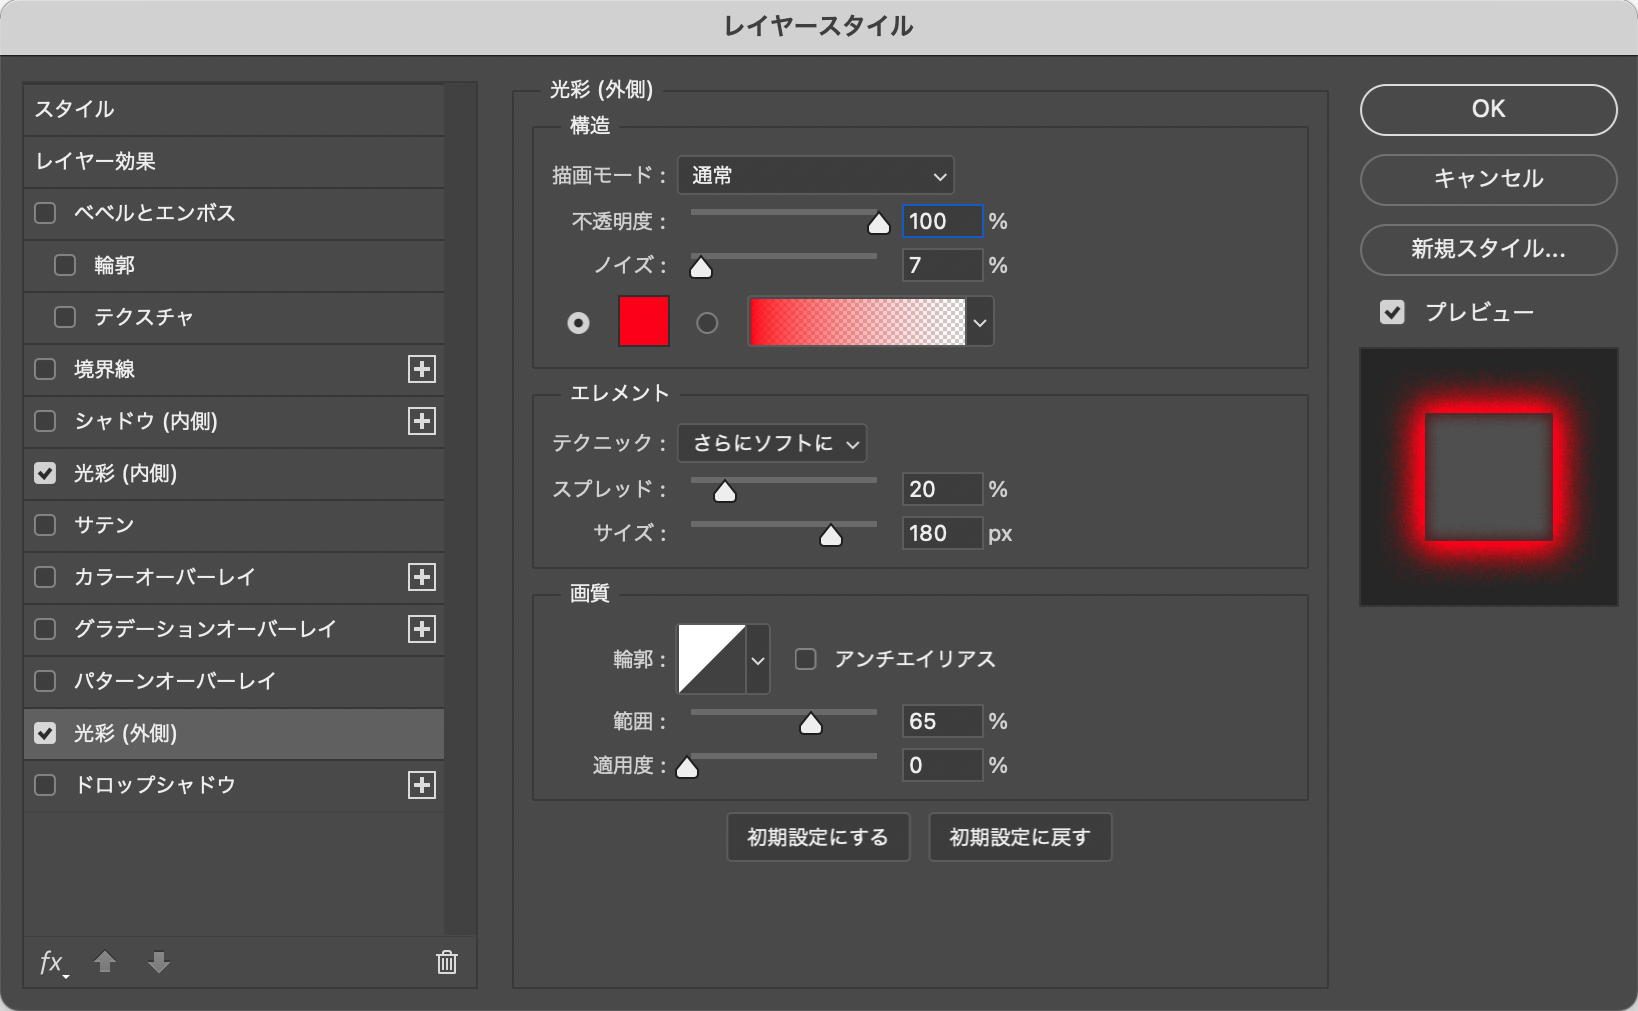Expand the 輪郭 contour picker arrow
This screenshot has width=1638, height=1011.
coord(758,660)
